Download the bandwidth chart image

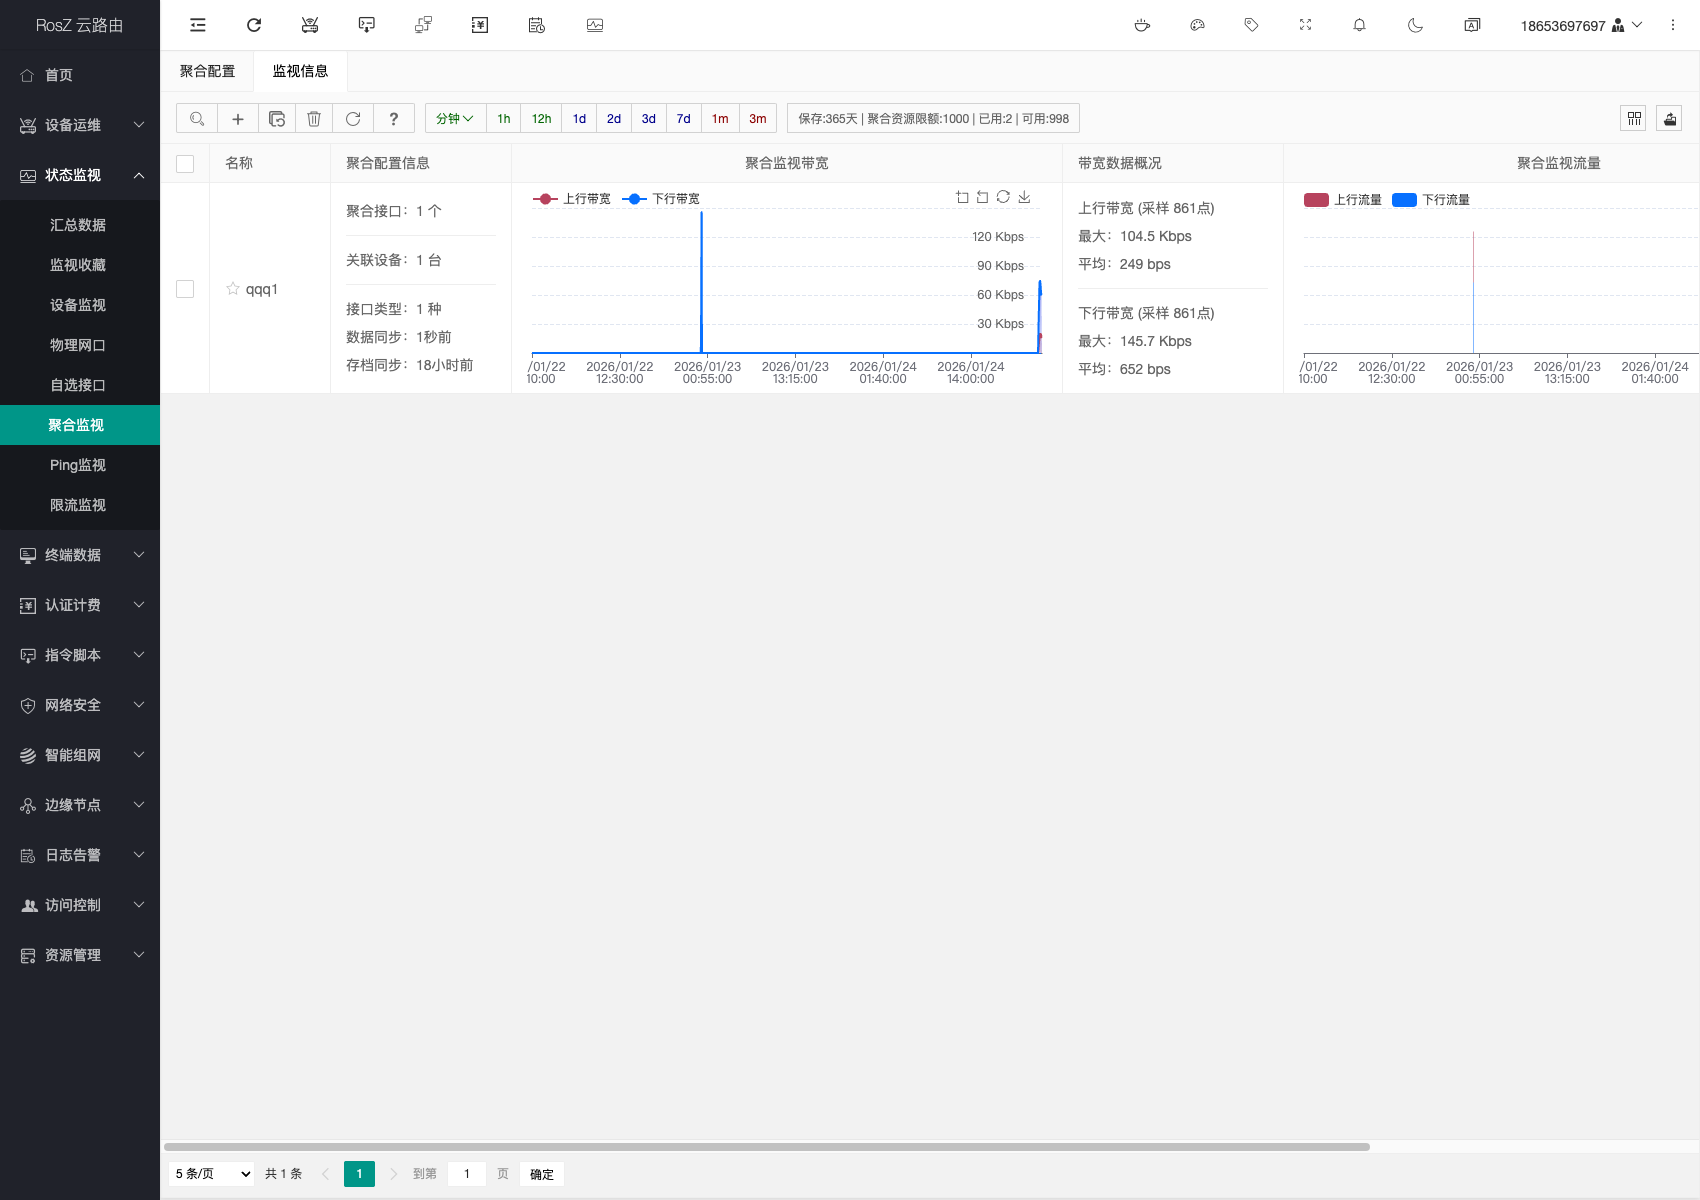tap(1024, 197)
